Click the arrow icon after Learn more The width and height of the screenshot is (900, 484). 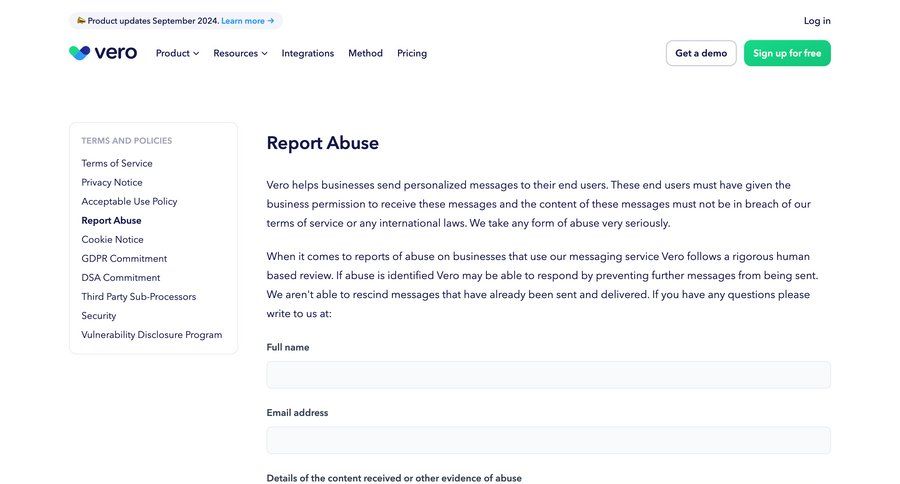271,21
